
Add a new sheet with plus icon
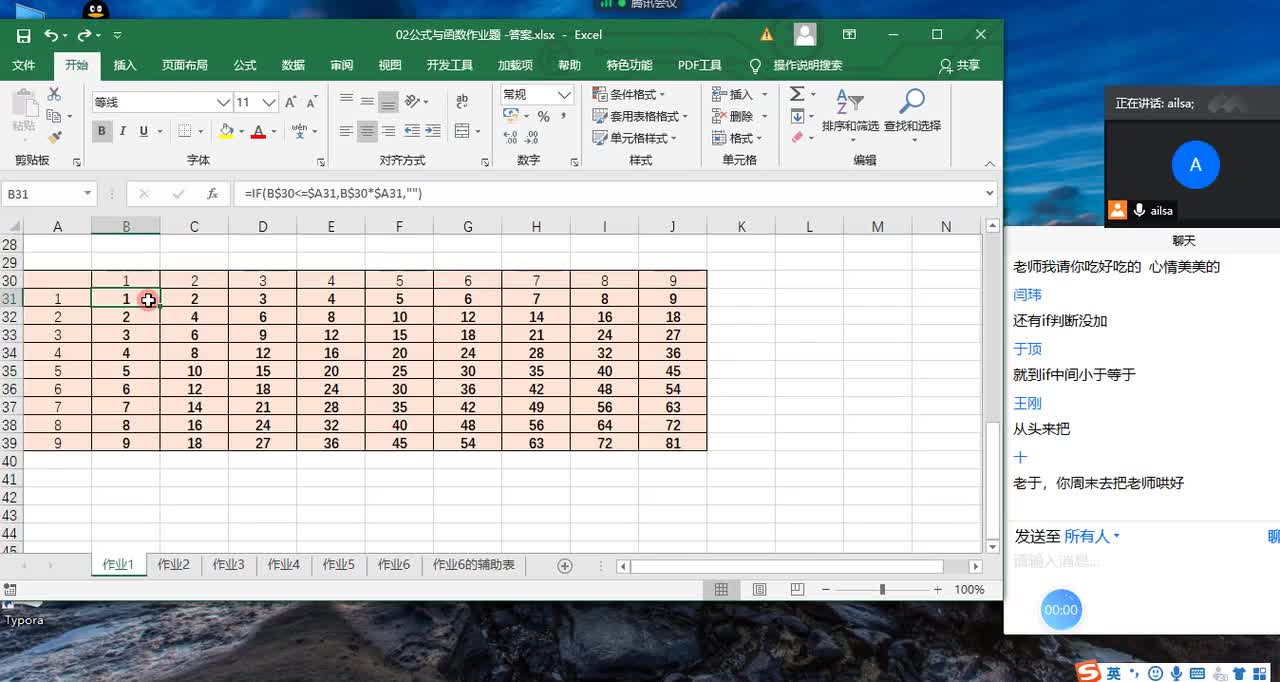click(x=564, y=566)
